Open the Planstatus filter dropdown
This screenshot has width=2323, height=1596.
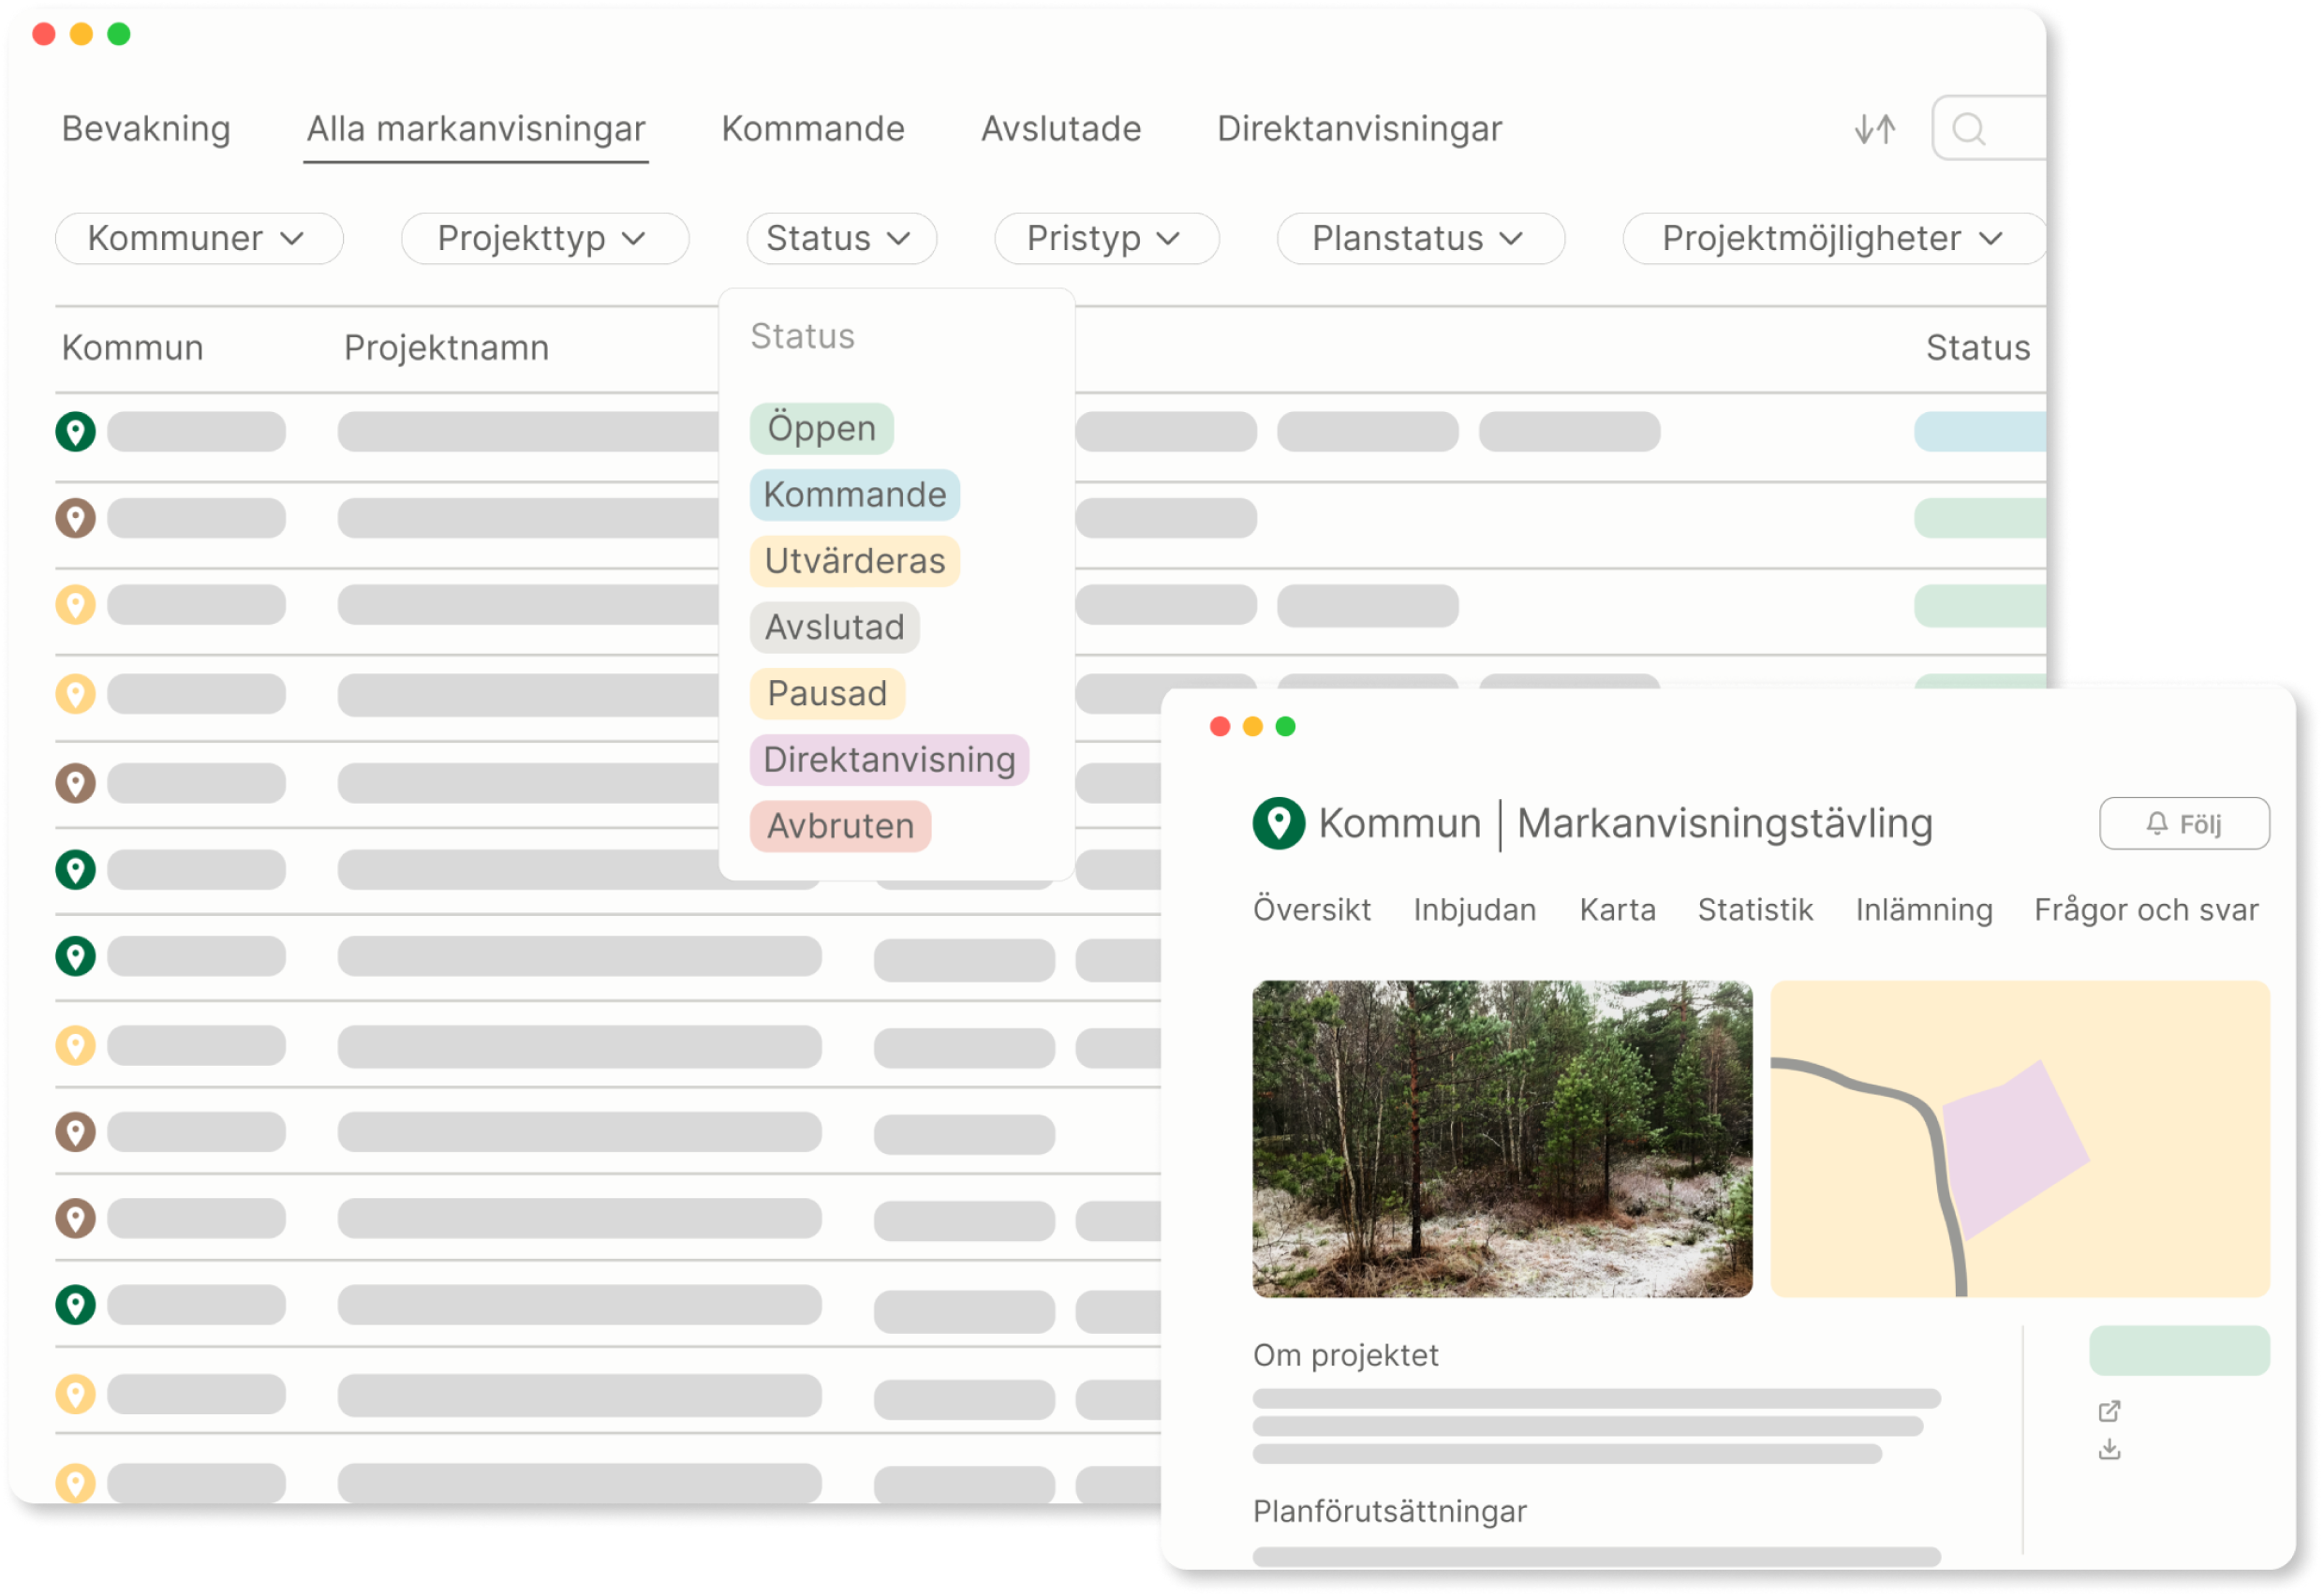click(x=1419, y=239)
